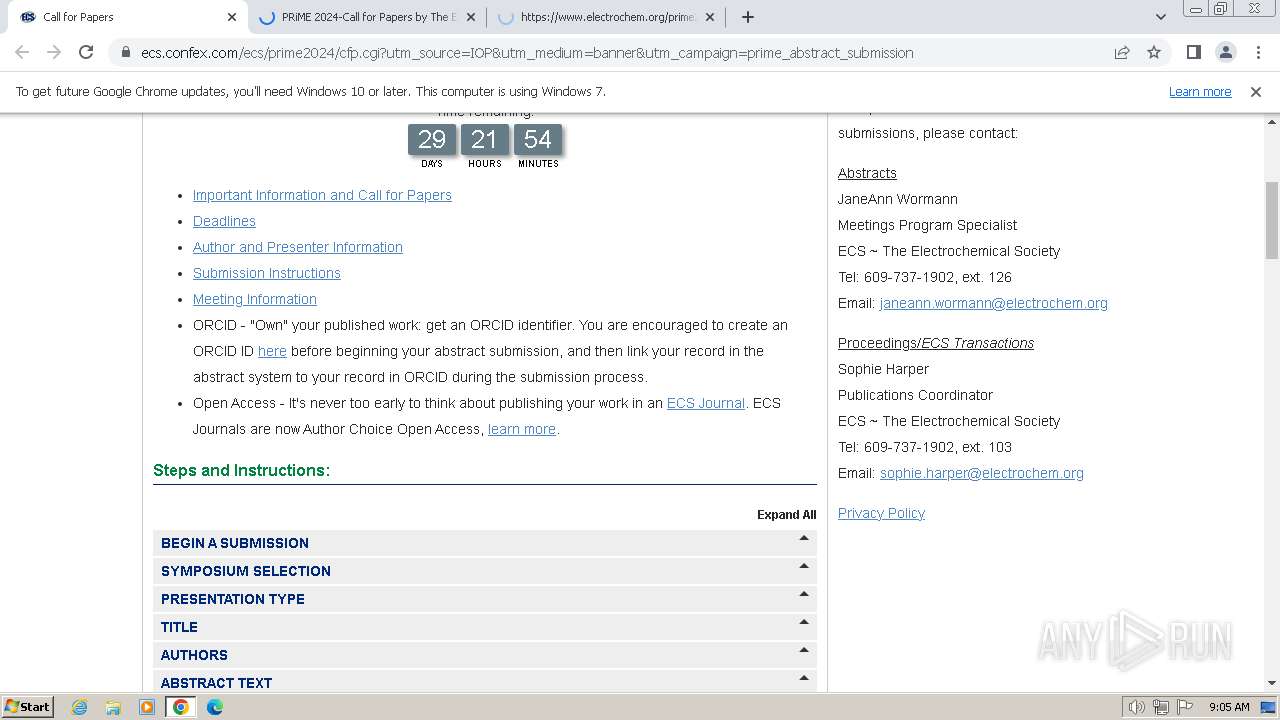Open the share page icon in address bar
Image resolution: width=1280 pixels, height=720 pixels.
(x=1122, y=52)
